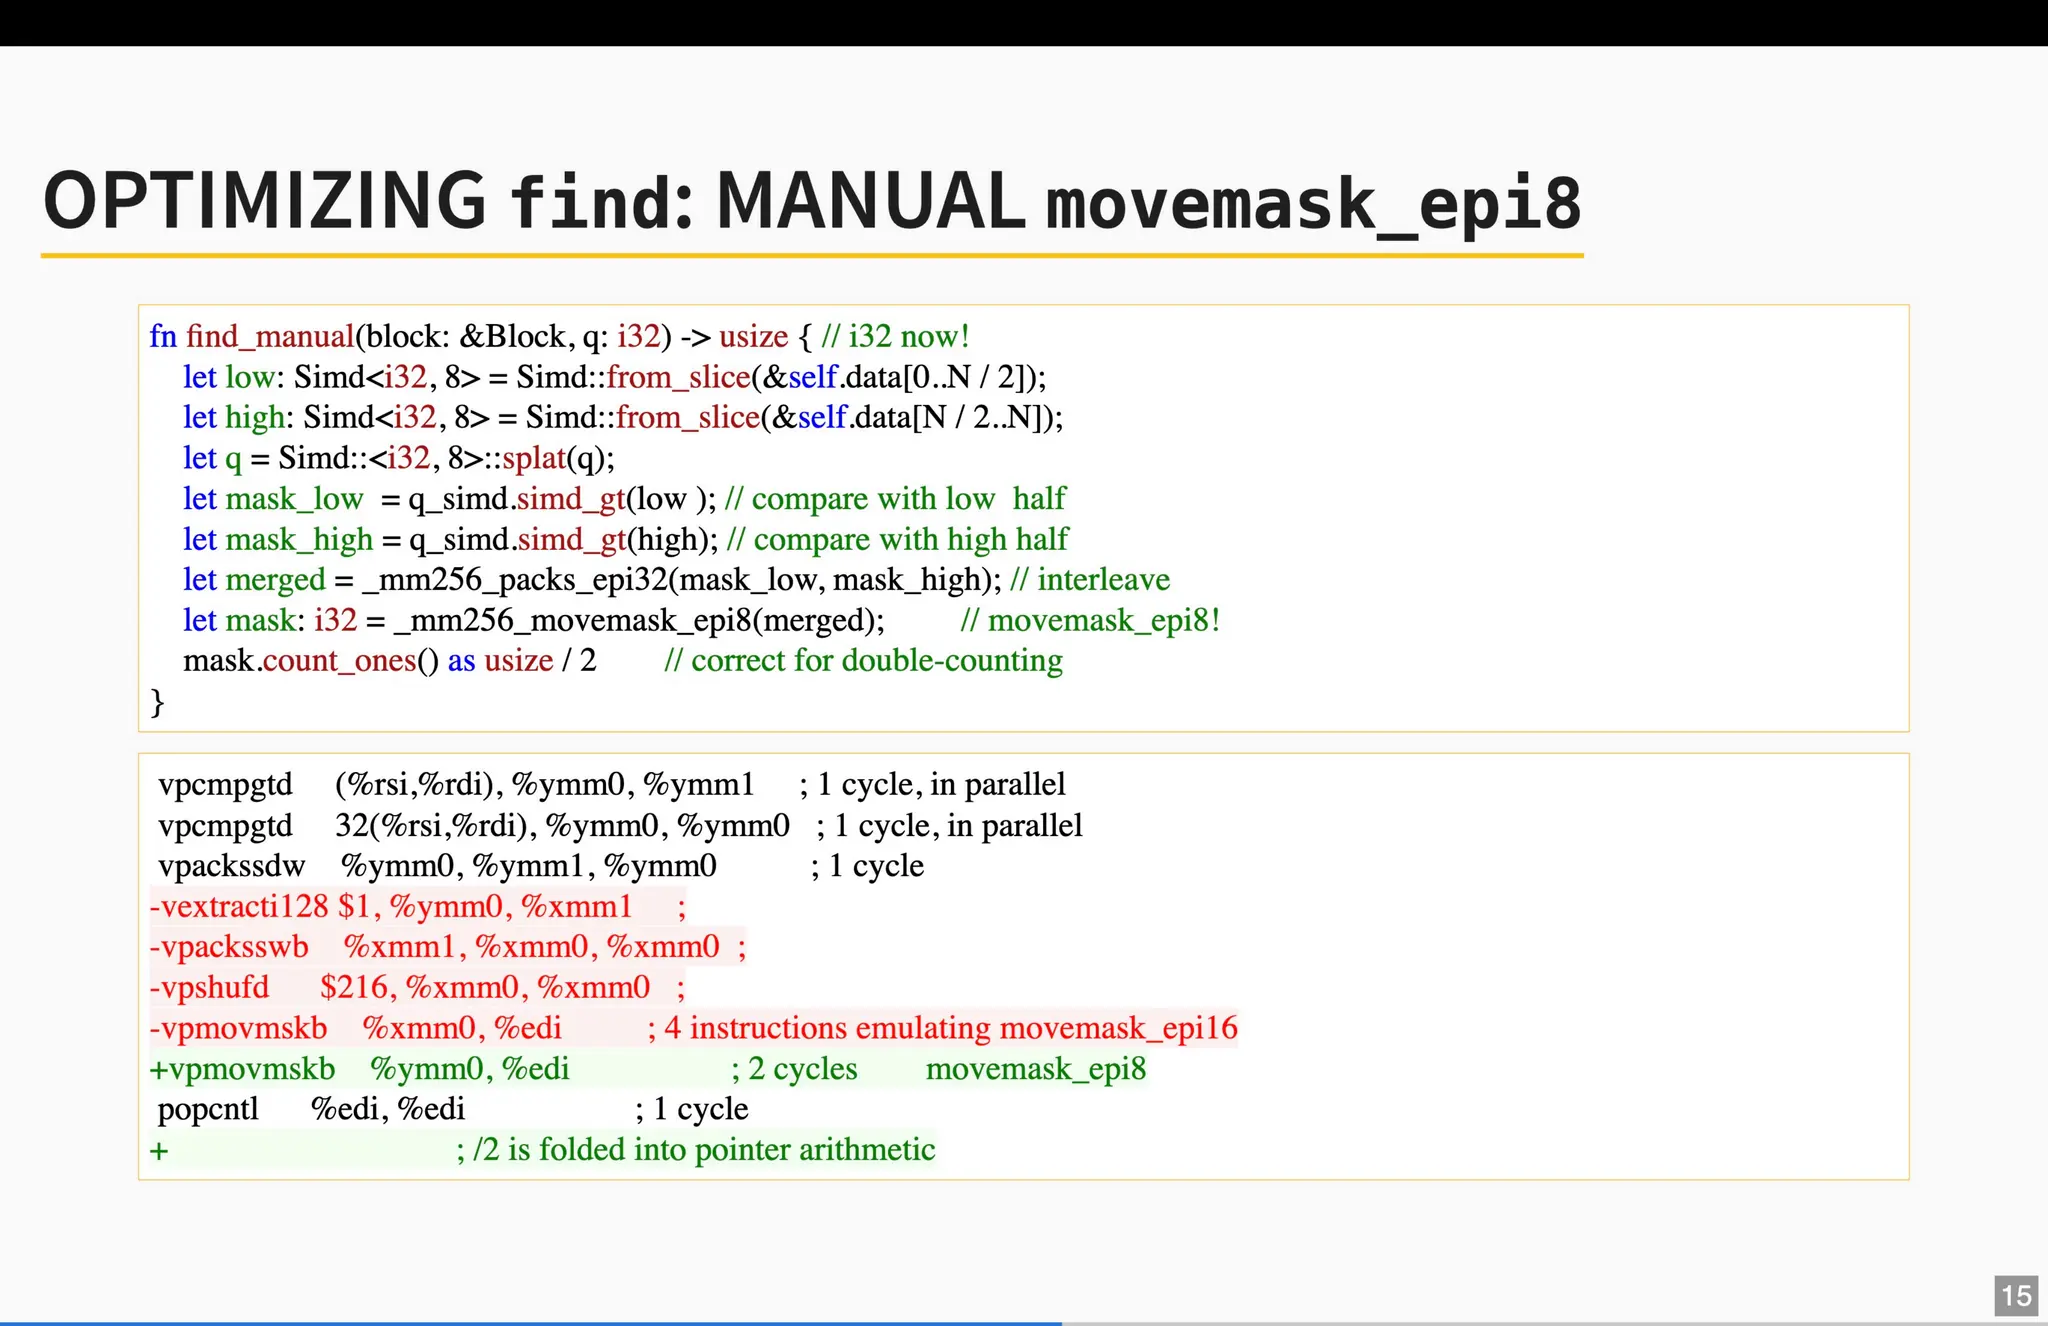This screenshot has width=2048, height=1326.
Task: Click '_mm256_movemask_epi8(merged)' call
Action: pyautogui.click(x=640, y=620)
